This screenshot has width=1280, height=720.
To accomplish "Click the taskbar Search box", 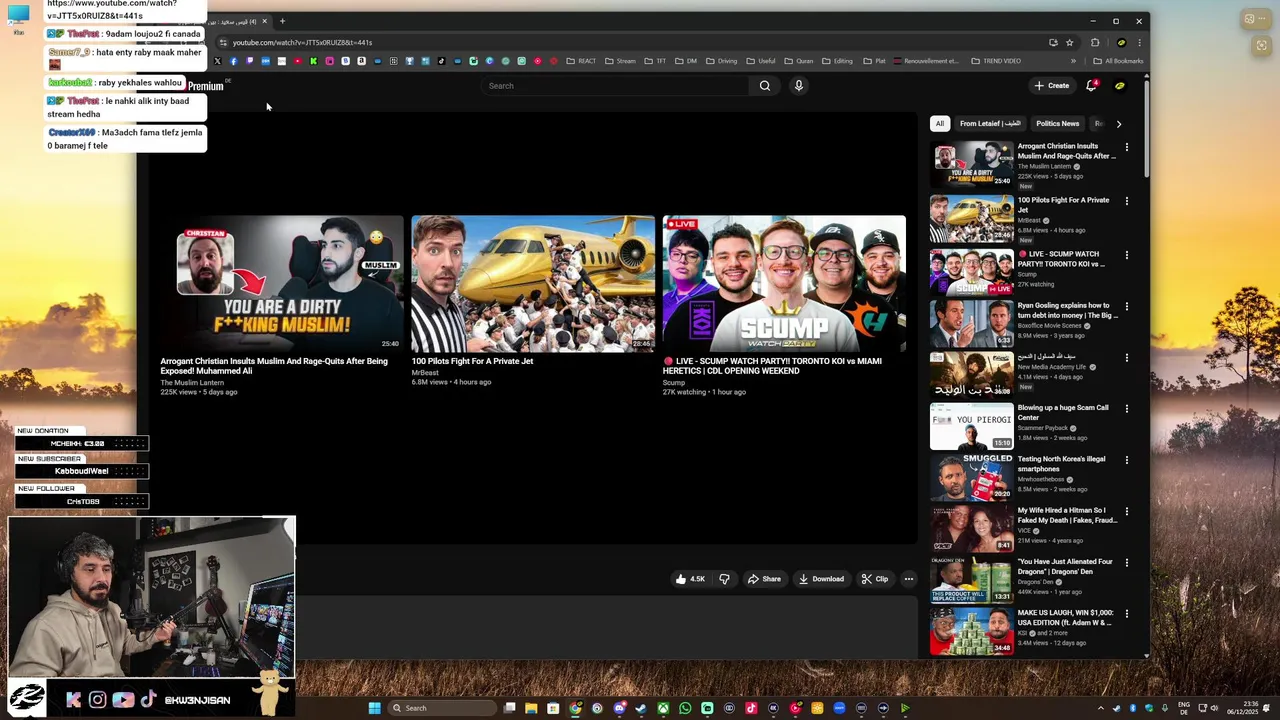I will pos(442,708).
